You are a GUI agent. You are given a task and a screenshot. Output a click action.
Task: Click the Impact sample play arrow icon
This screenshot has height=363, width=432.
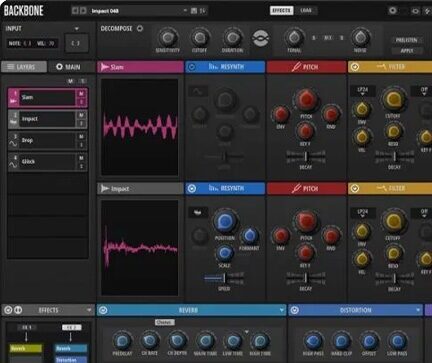point(105,189)
